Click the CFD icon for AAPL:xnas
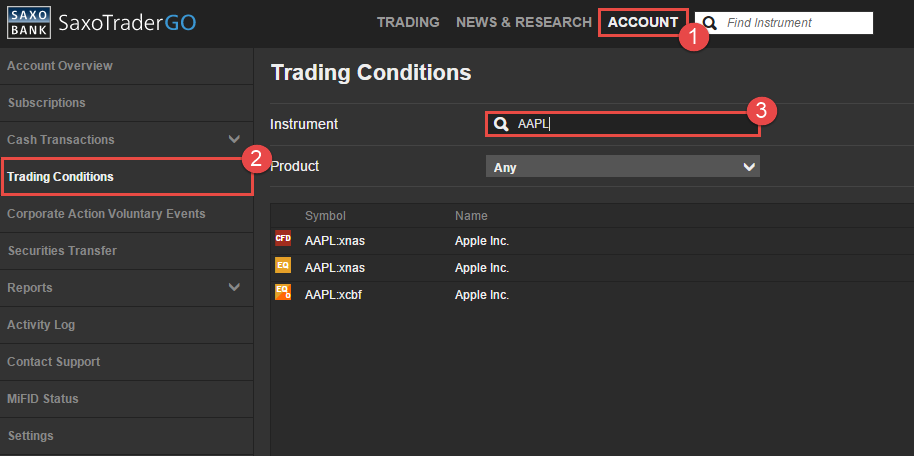The width and height of the screenshot is (914, 456). pos(283,238)
